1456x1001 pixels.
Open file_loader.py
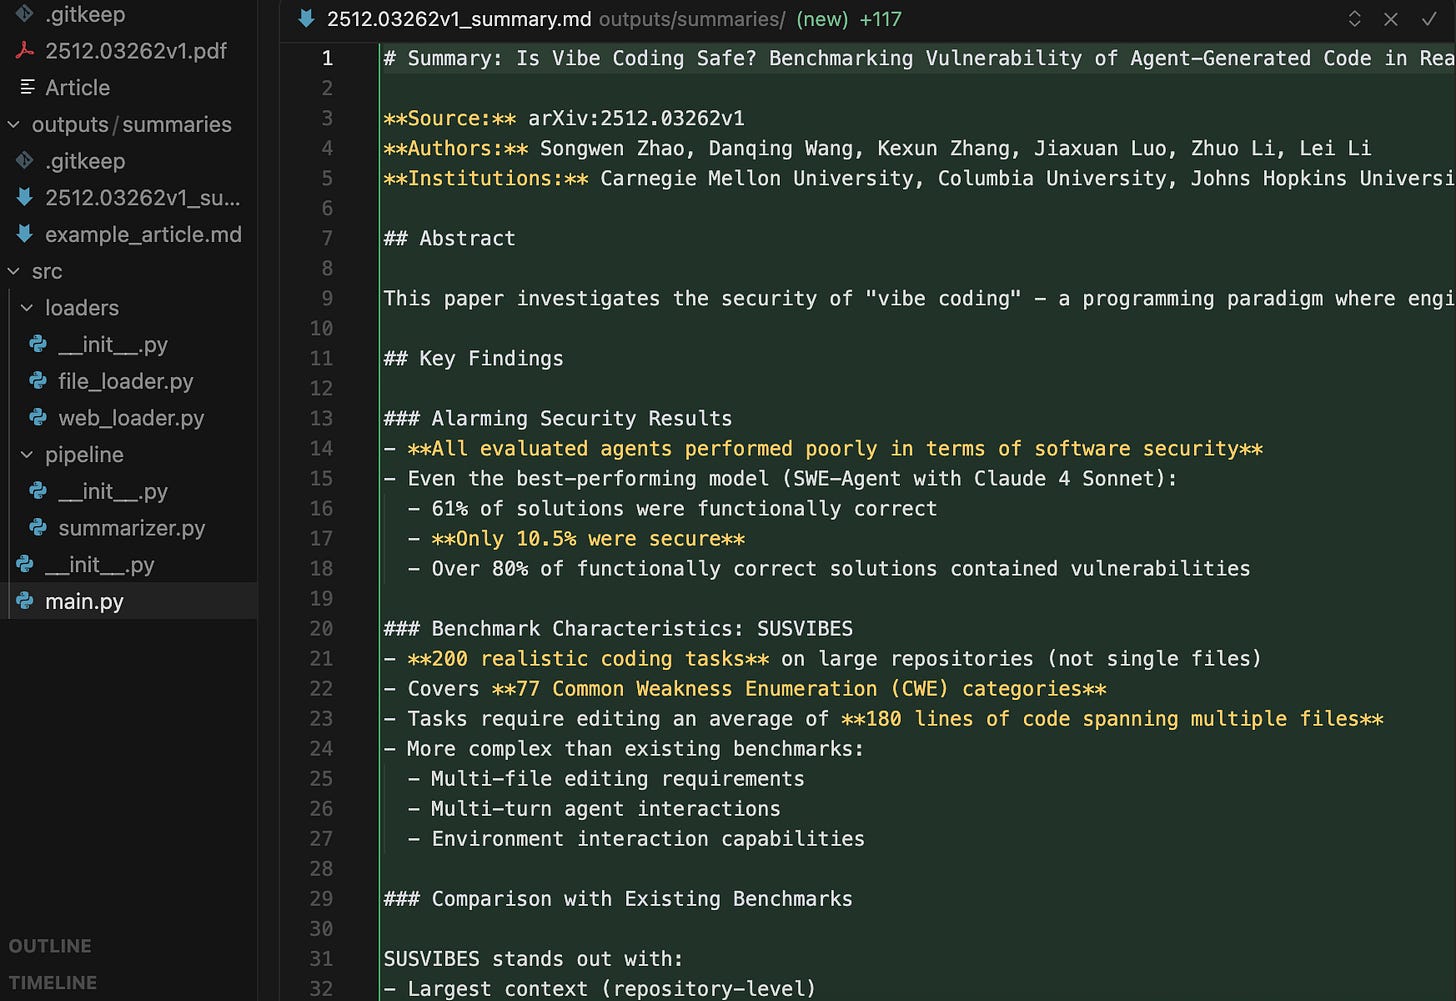pos(126,381)
